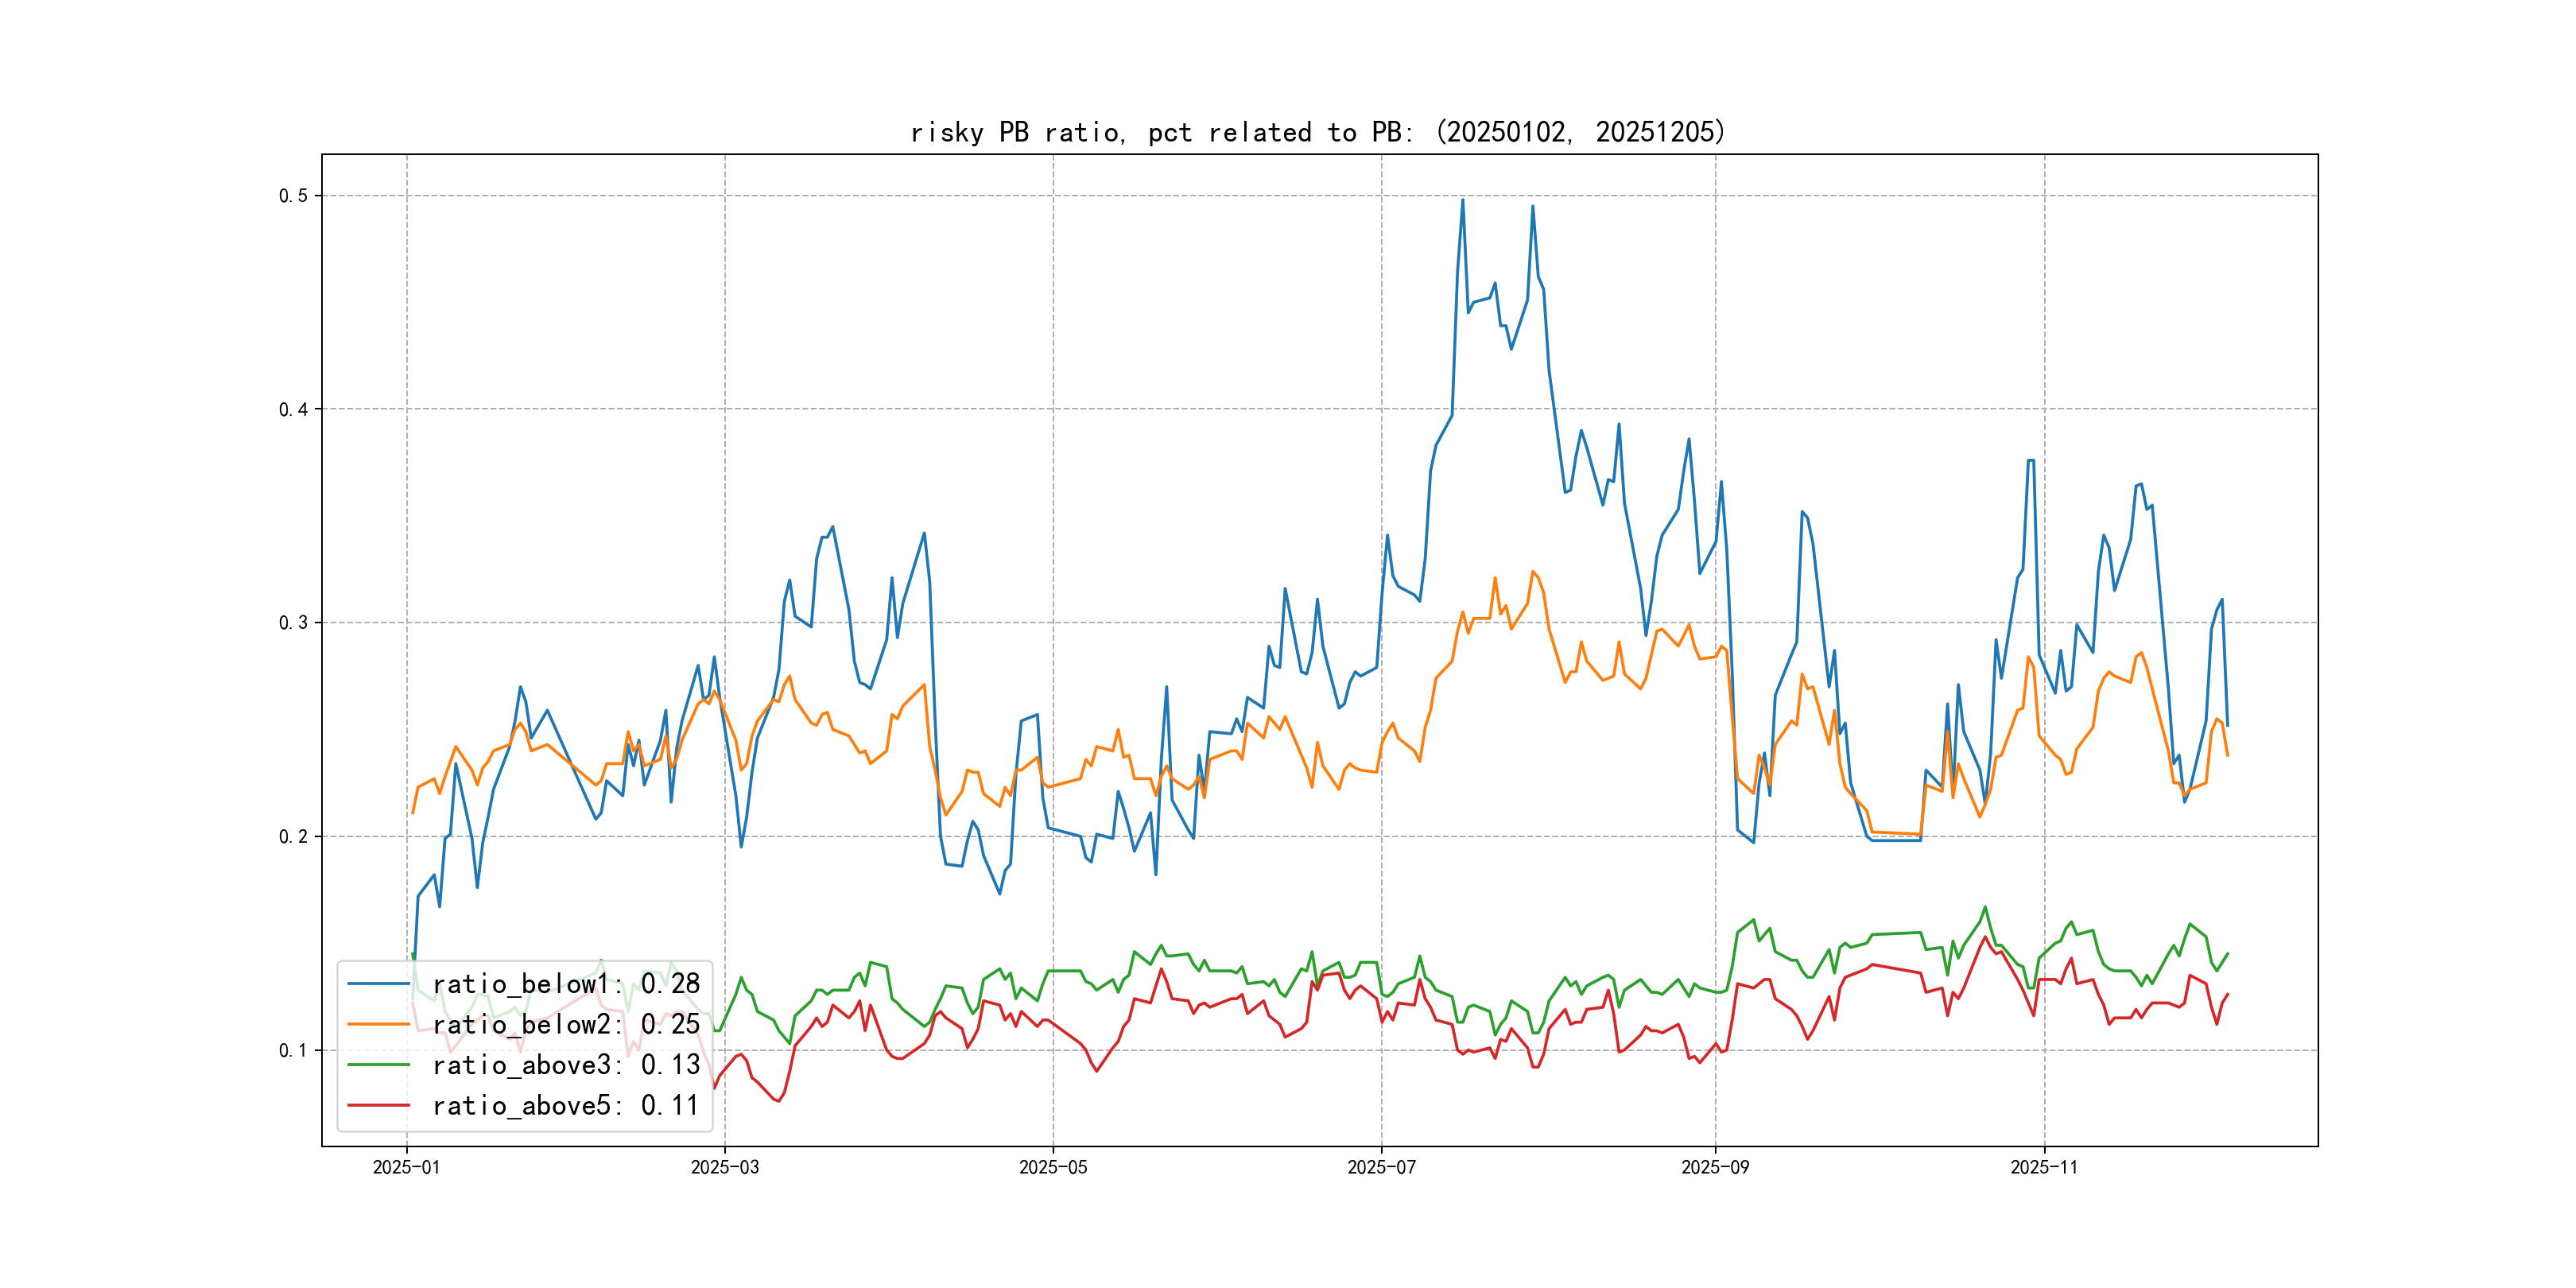The image size is (2576, 1288).
Task: Click the 0.5 y-axis tick label
Action: tap(293, 196)
